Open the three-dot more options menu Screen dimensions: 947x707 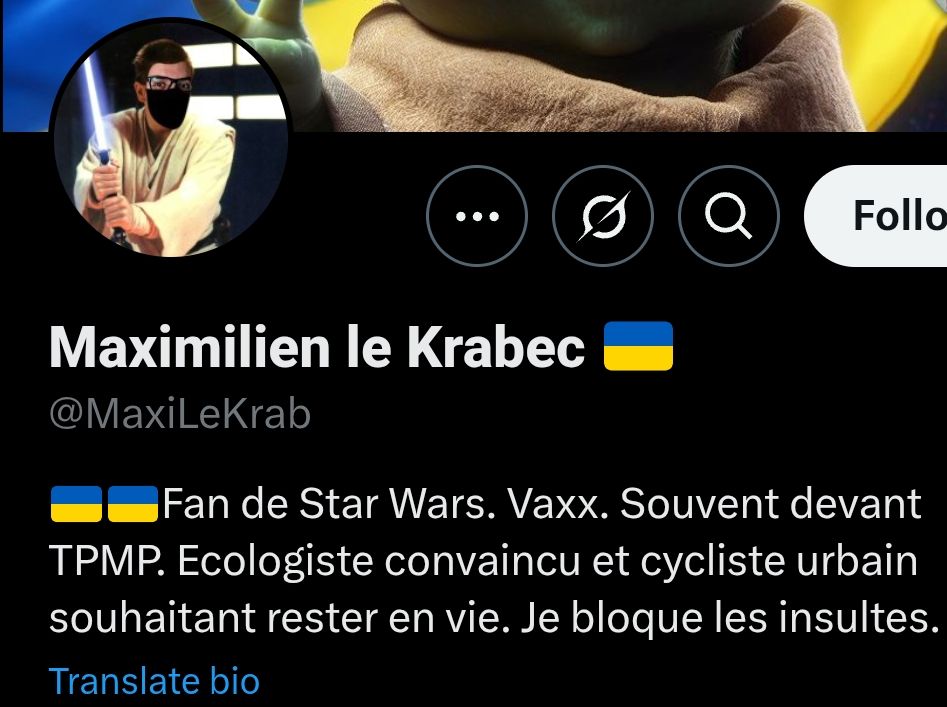coord(477,216)
